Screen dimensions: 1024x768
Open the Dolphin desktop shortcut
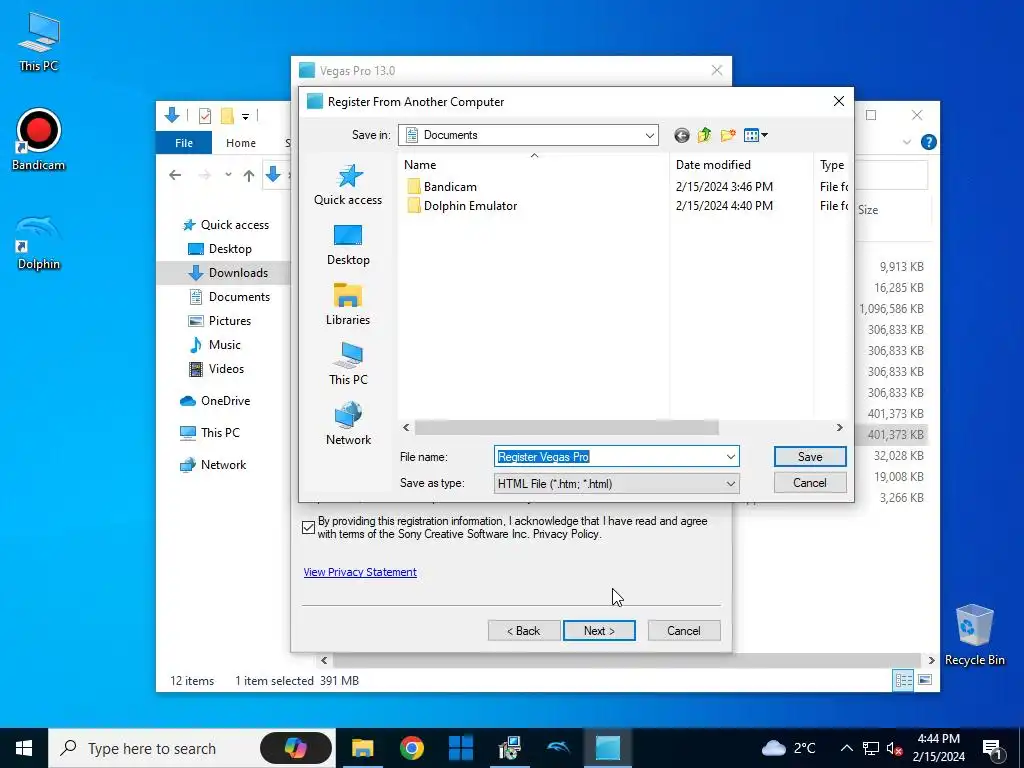pyautogui.click(x=39, y=242)
